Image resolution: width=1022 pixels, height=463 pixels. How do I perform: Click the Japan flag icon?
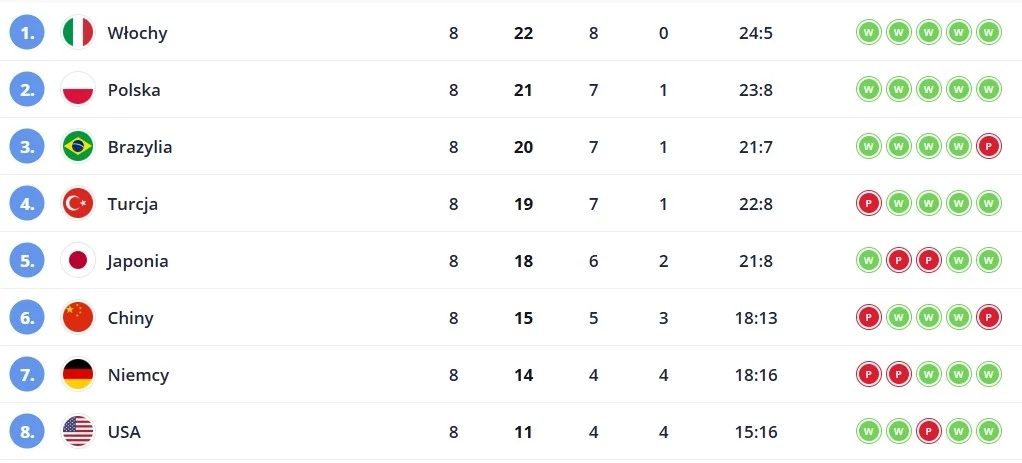pos(78,261)
